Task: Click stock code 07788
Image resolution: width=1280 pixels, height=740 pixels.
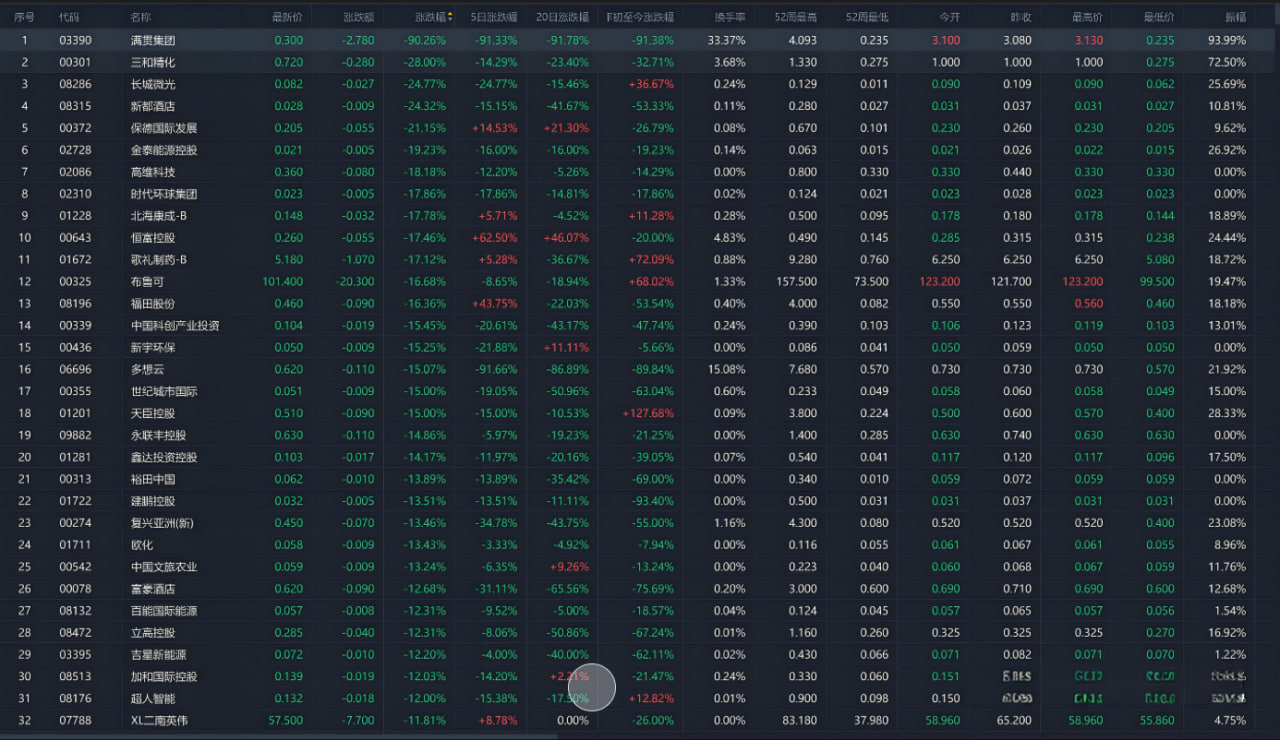Action: [75, 720]
